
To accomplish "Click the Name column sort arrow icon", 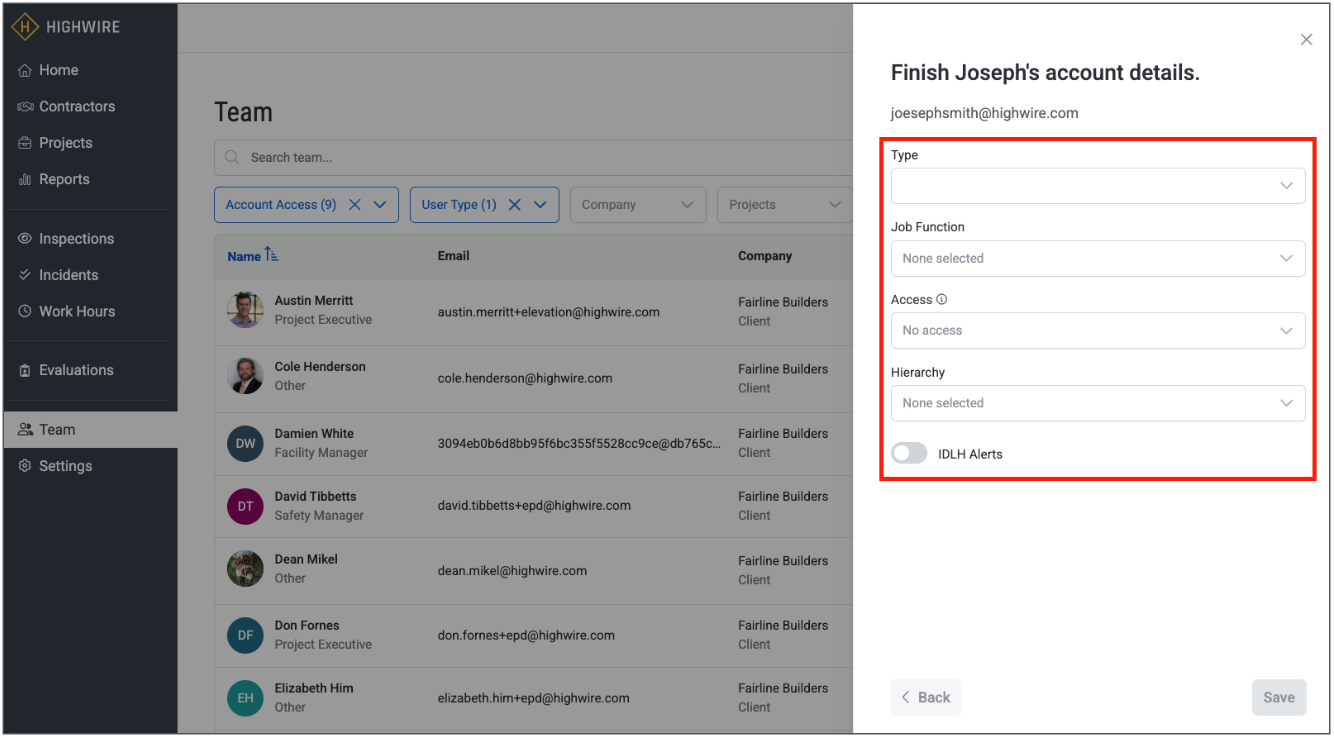I will coord(272,256).
